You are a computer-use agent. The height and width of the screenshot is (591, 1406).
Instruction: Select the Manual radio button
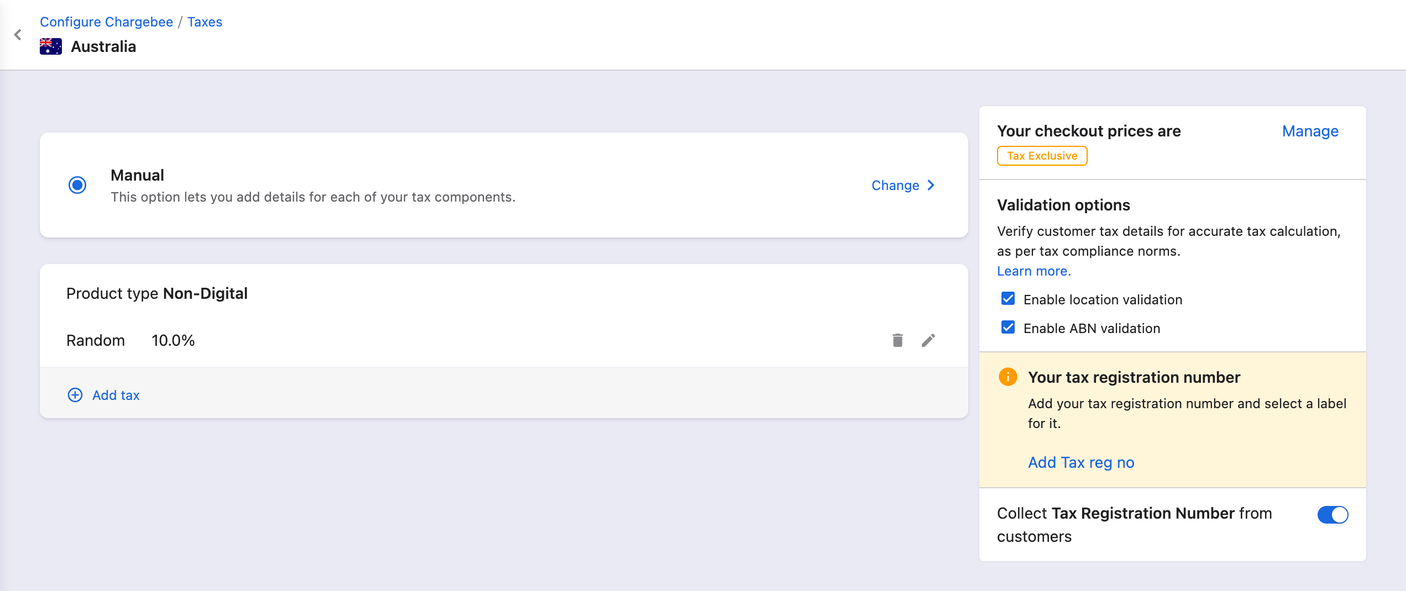click(77, 185)
